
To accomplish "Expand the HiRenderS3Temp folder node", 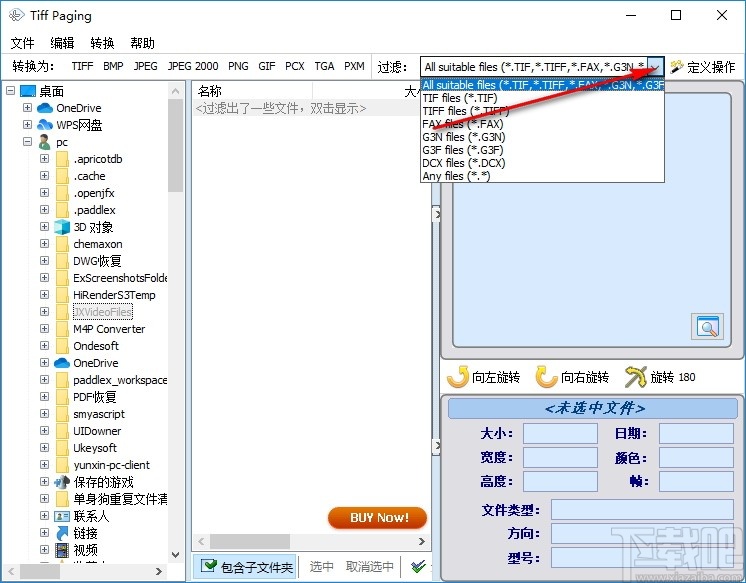I will (44, 295).
